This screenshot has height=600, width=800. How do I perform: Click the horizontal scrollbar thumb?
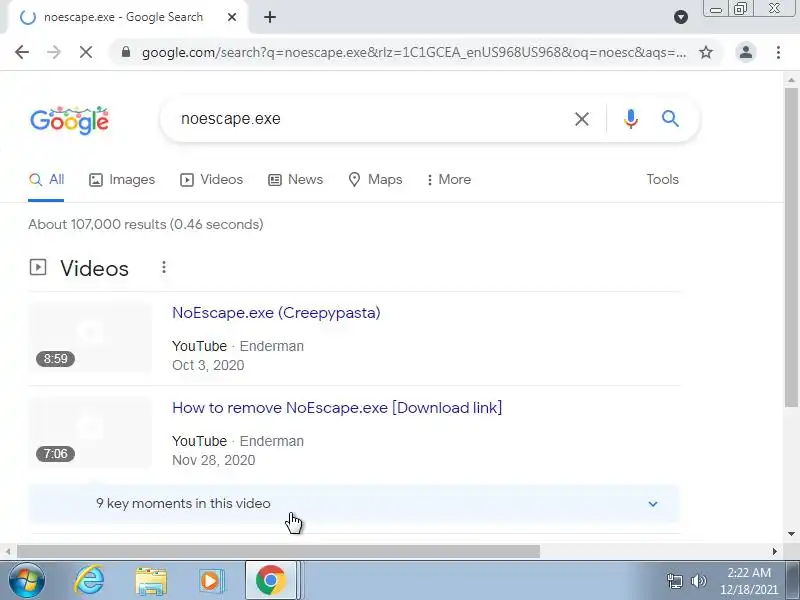(279, 552)
